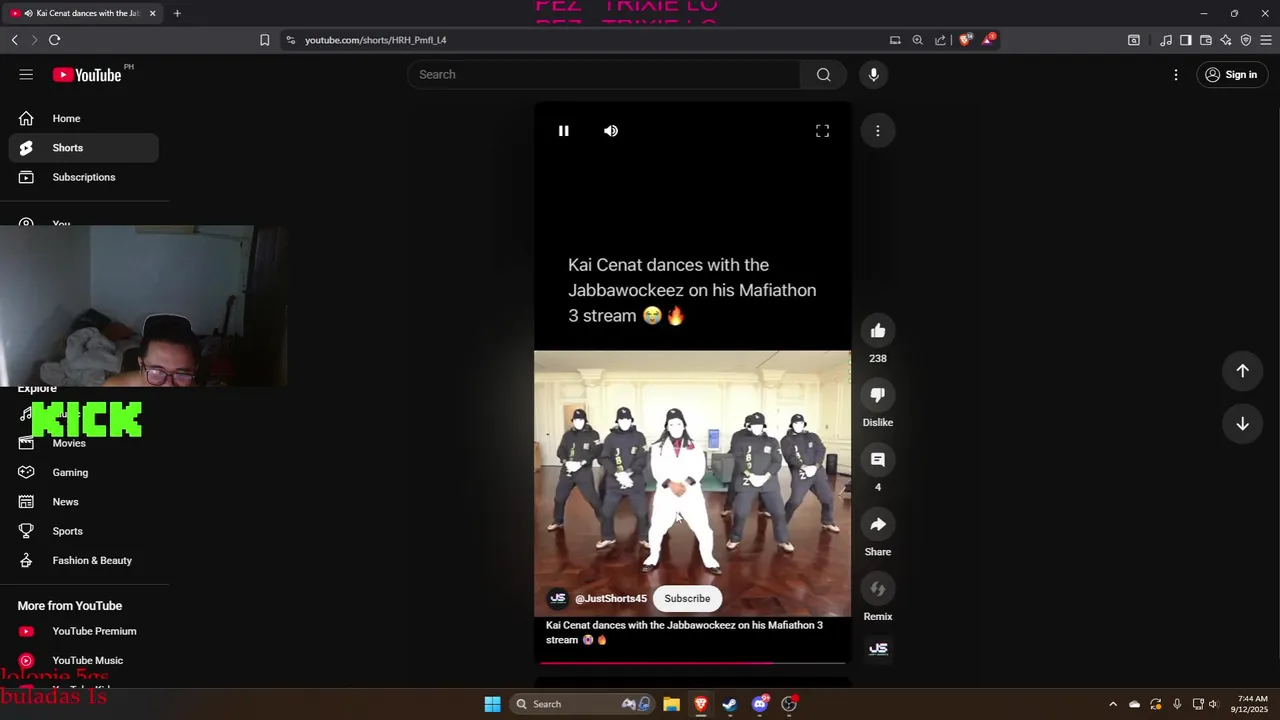Open Windows Start menu
The width and height of the screenshot is (1280, 720).
point(492,704)
